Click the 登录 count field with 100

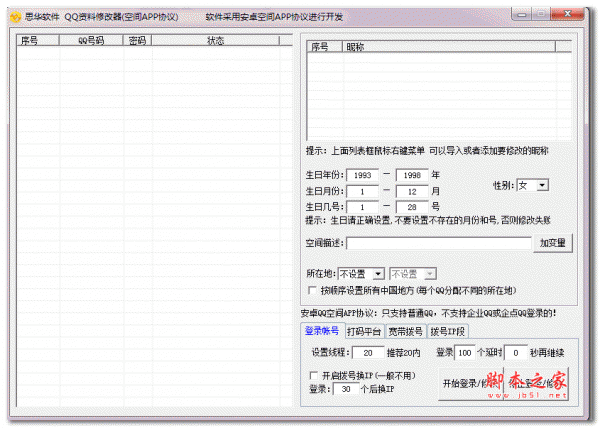click(465, 353)
